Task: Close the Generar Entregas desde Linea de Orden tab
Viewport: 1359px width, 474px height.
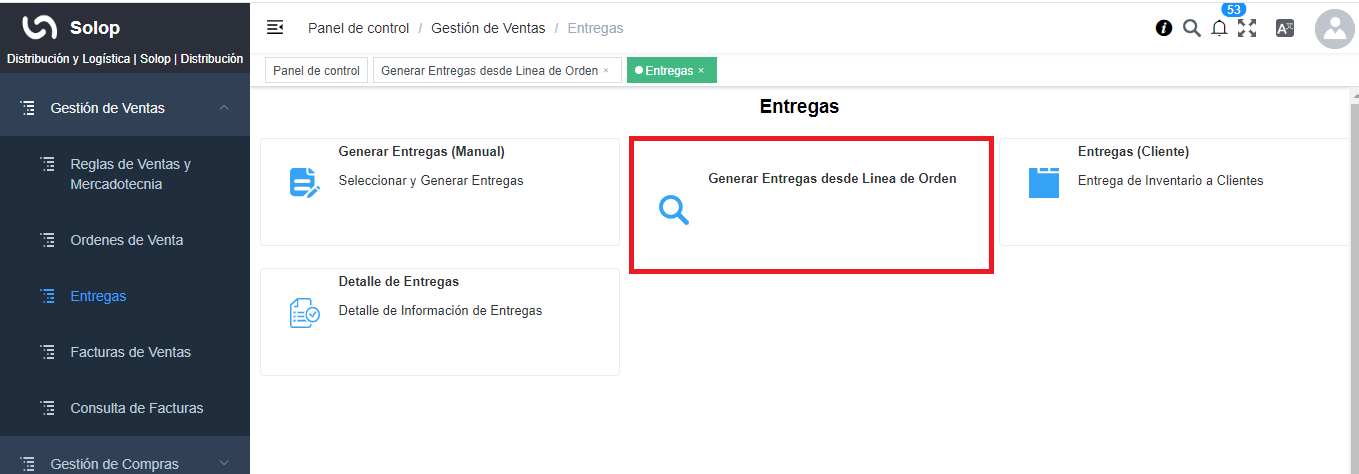Action: coord(606,71)
